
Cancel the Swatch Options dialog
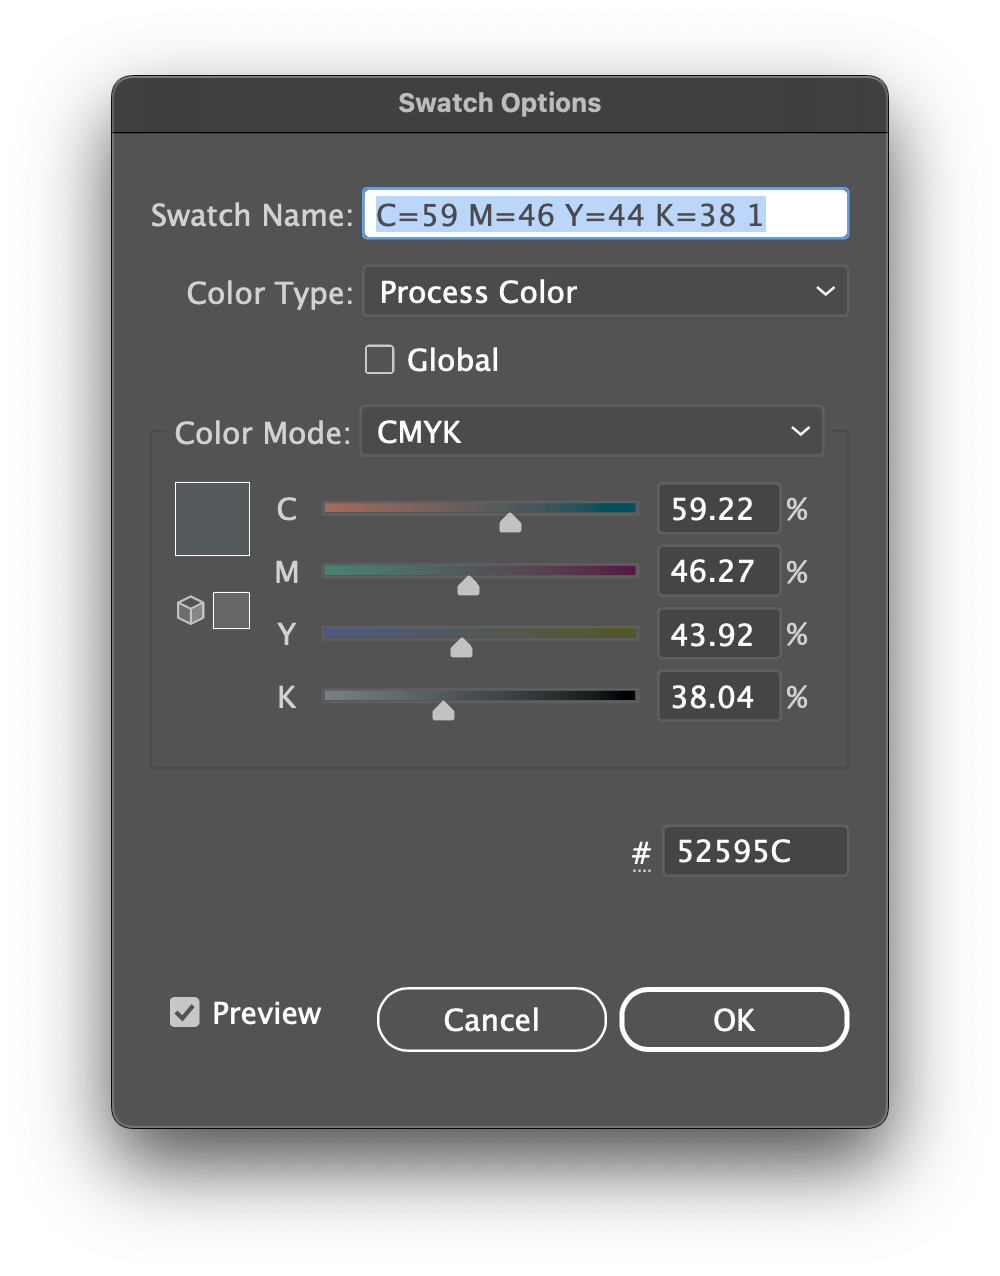(x=491, y=1020)
